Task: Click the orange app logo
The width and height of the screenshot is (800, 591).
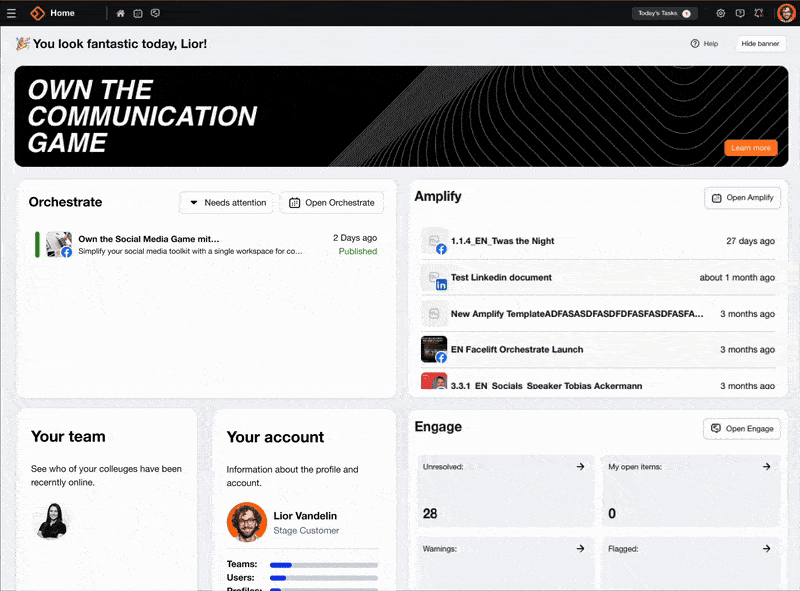Action: tap(37, 13)
